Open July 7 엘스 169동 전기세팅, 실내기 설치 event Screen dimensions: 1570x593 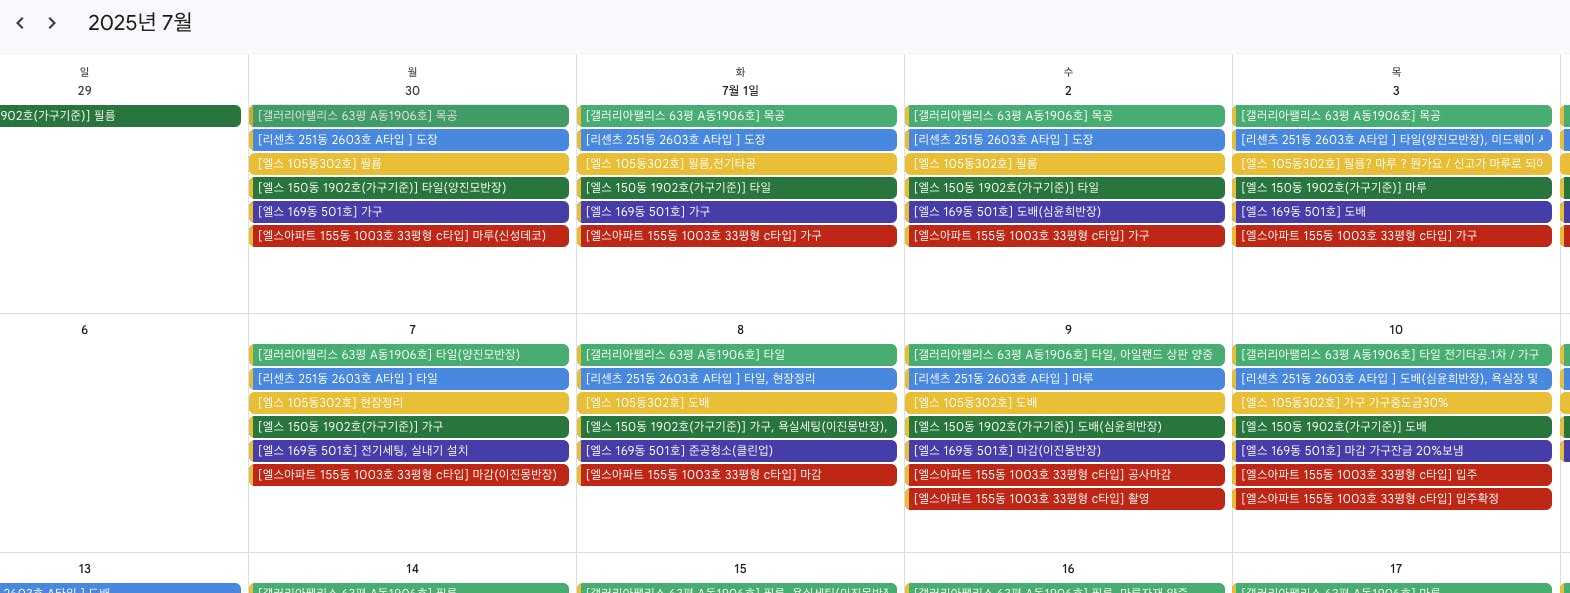pos(409,451)
